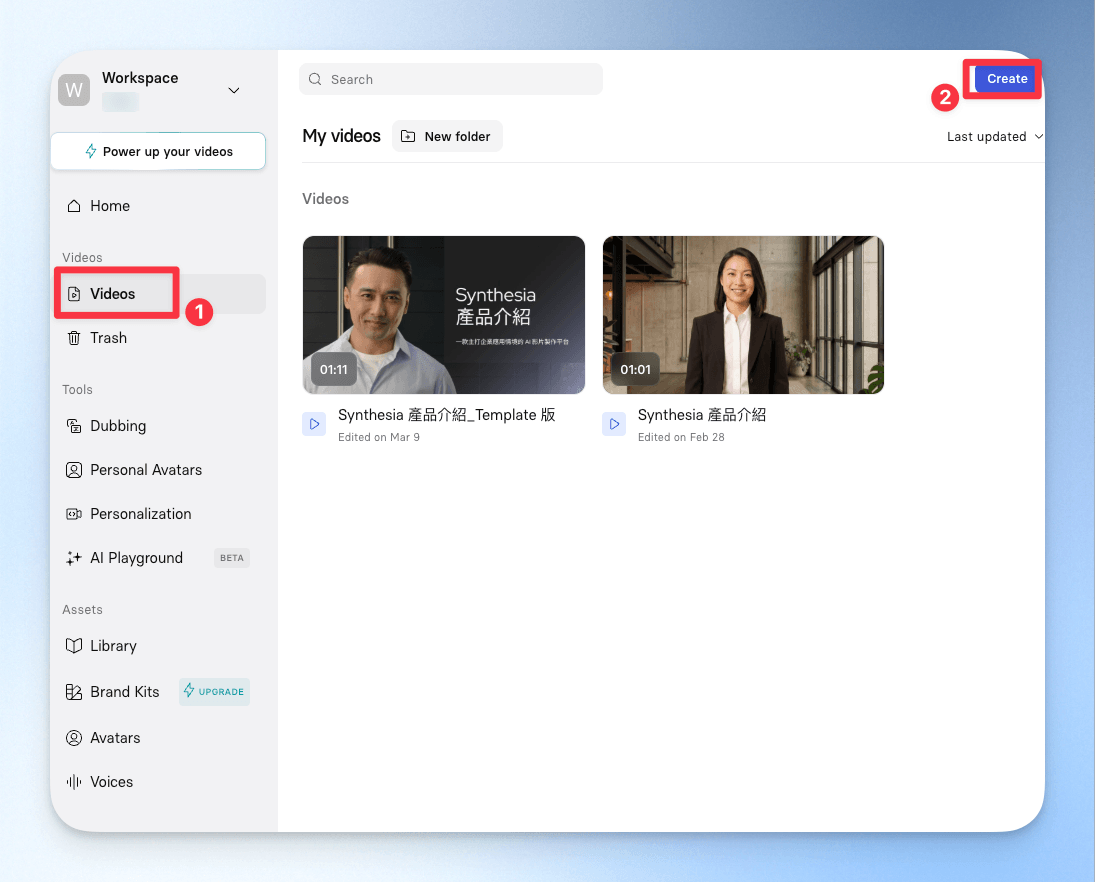Select the Personalization icon
Viewport: 1095px width, 882px height.
point(73,514)
